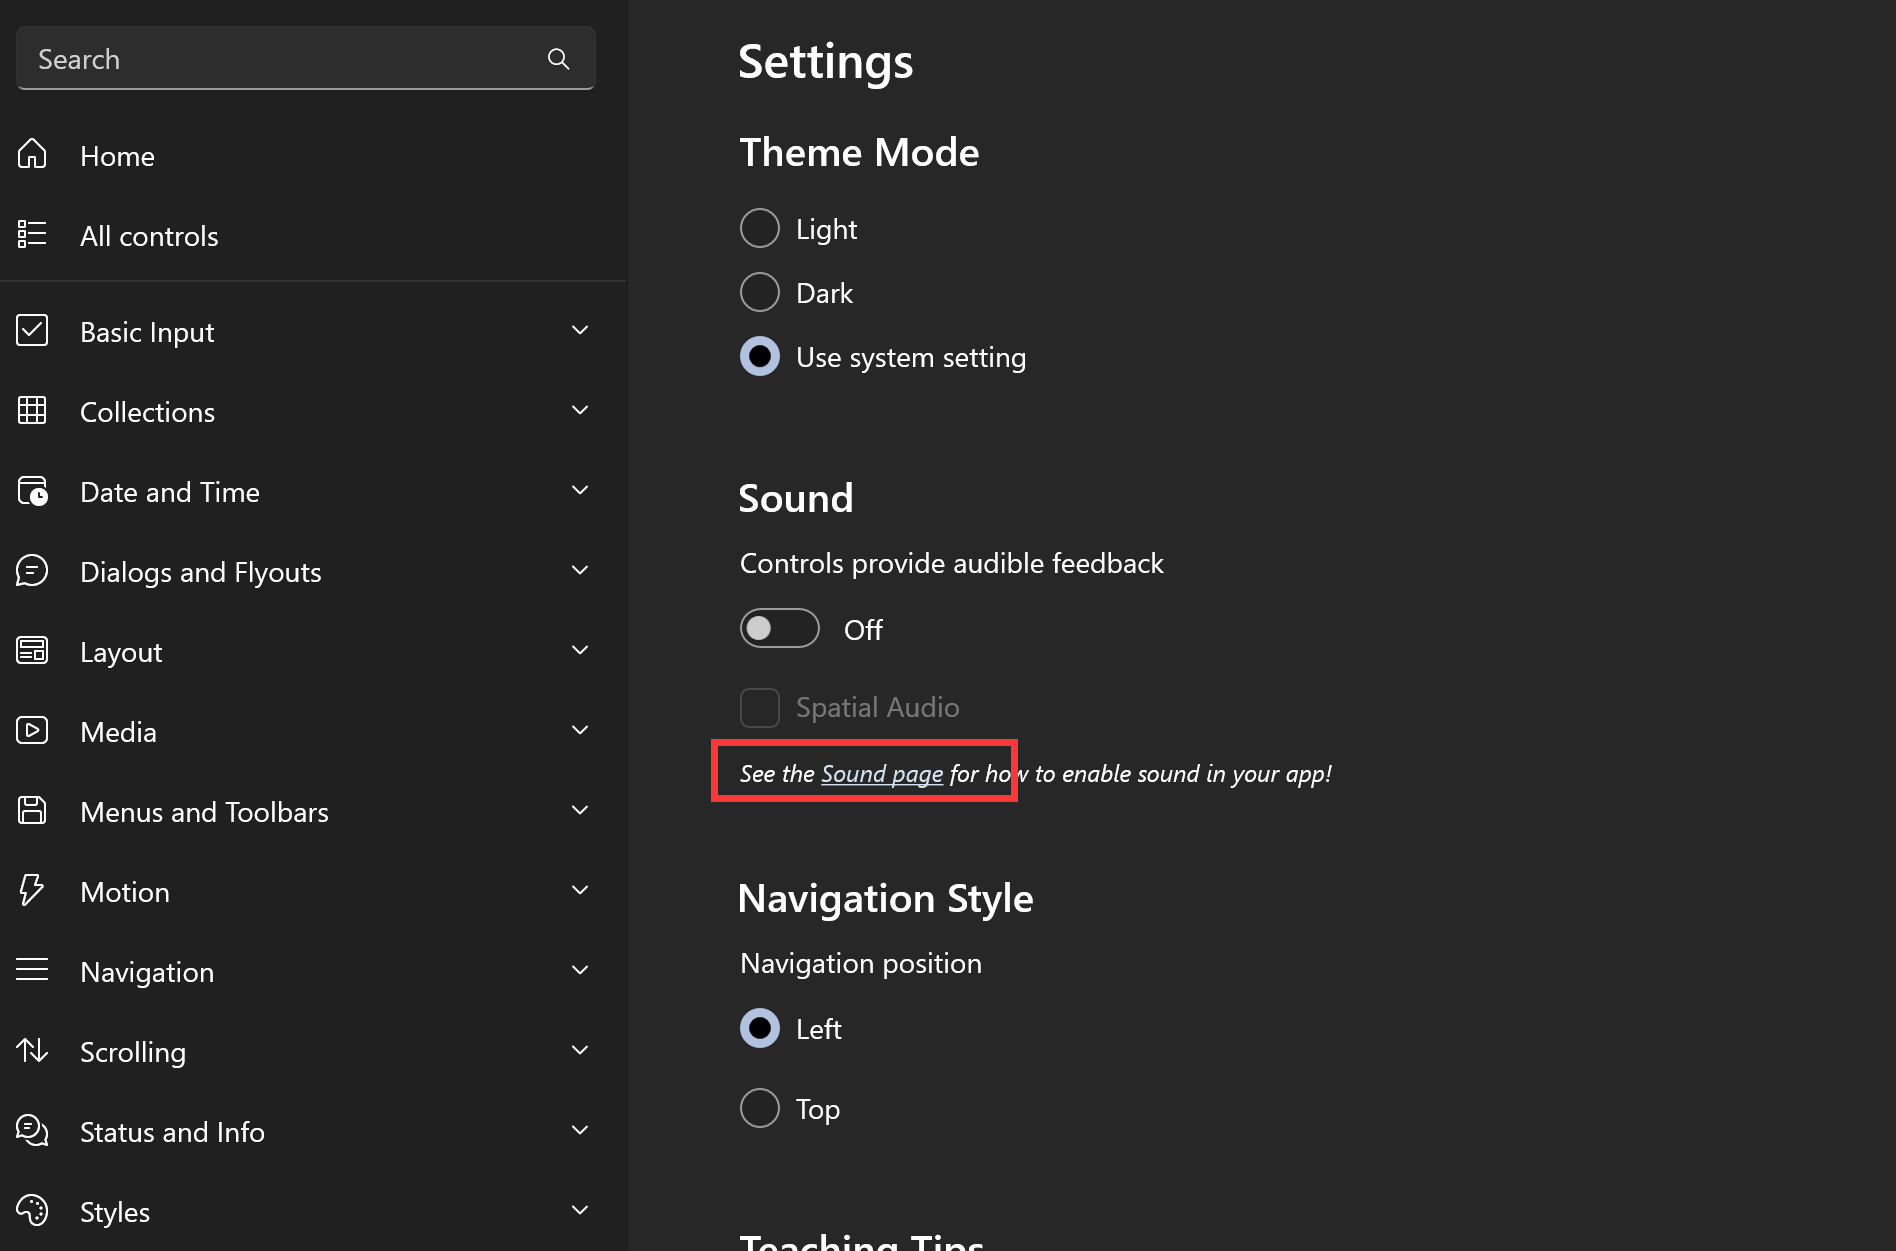Click the Media play icon
This screenshot has width=1896, height=1251.
pos(32,731)
